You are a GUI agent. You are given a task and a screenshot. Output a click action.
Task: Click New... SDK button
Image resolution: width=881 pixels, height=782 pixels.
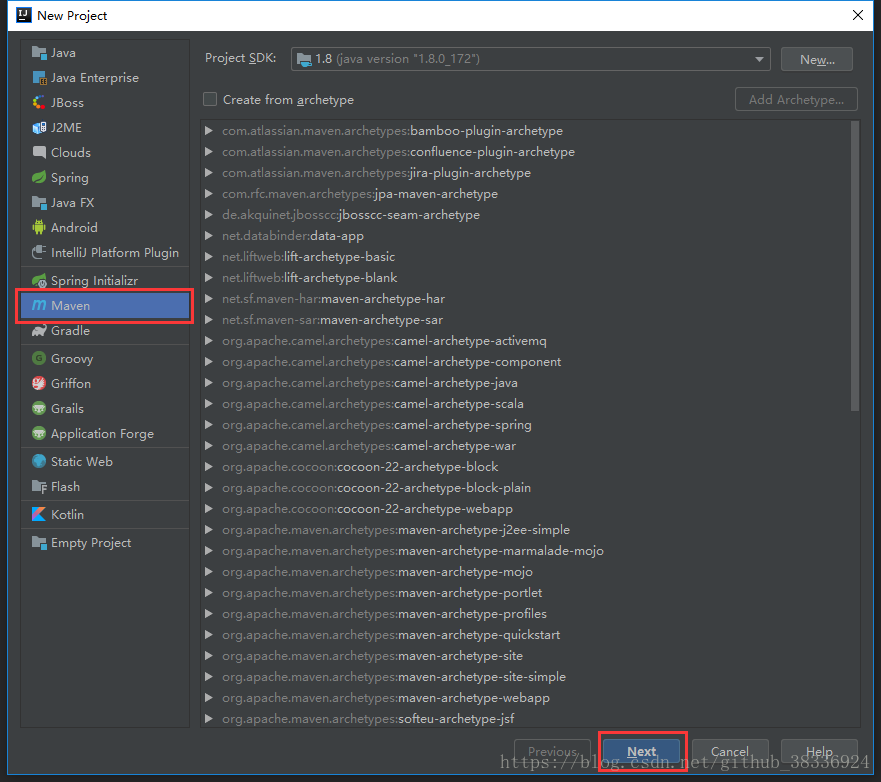[x=817, y=59]
